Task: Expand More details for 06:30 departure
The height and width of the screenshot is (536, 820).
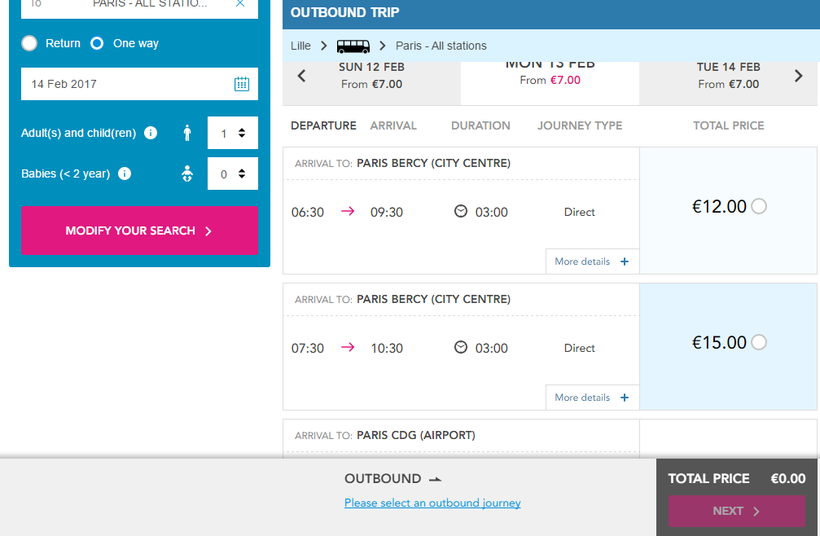Action: (x=592, y=261)
